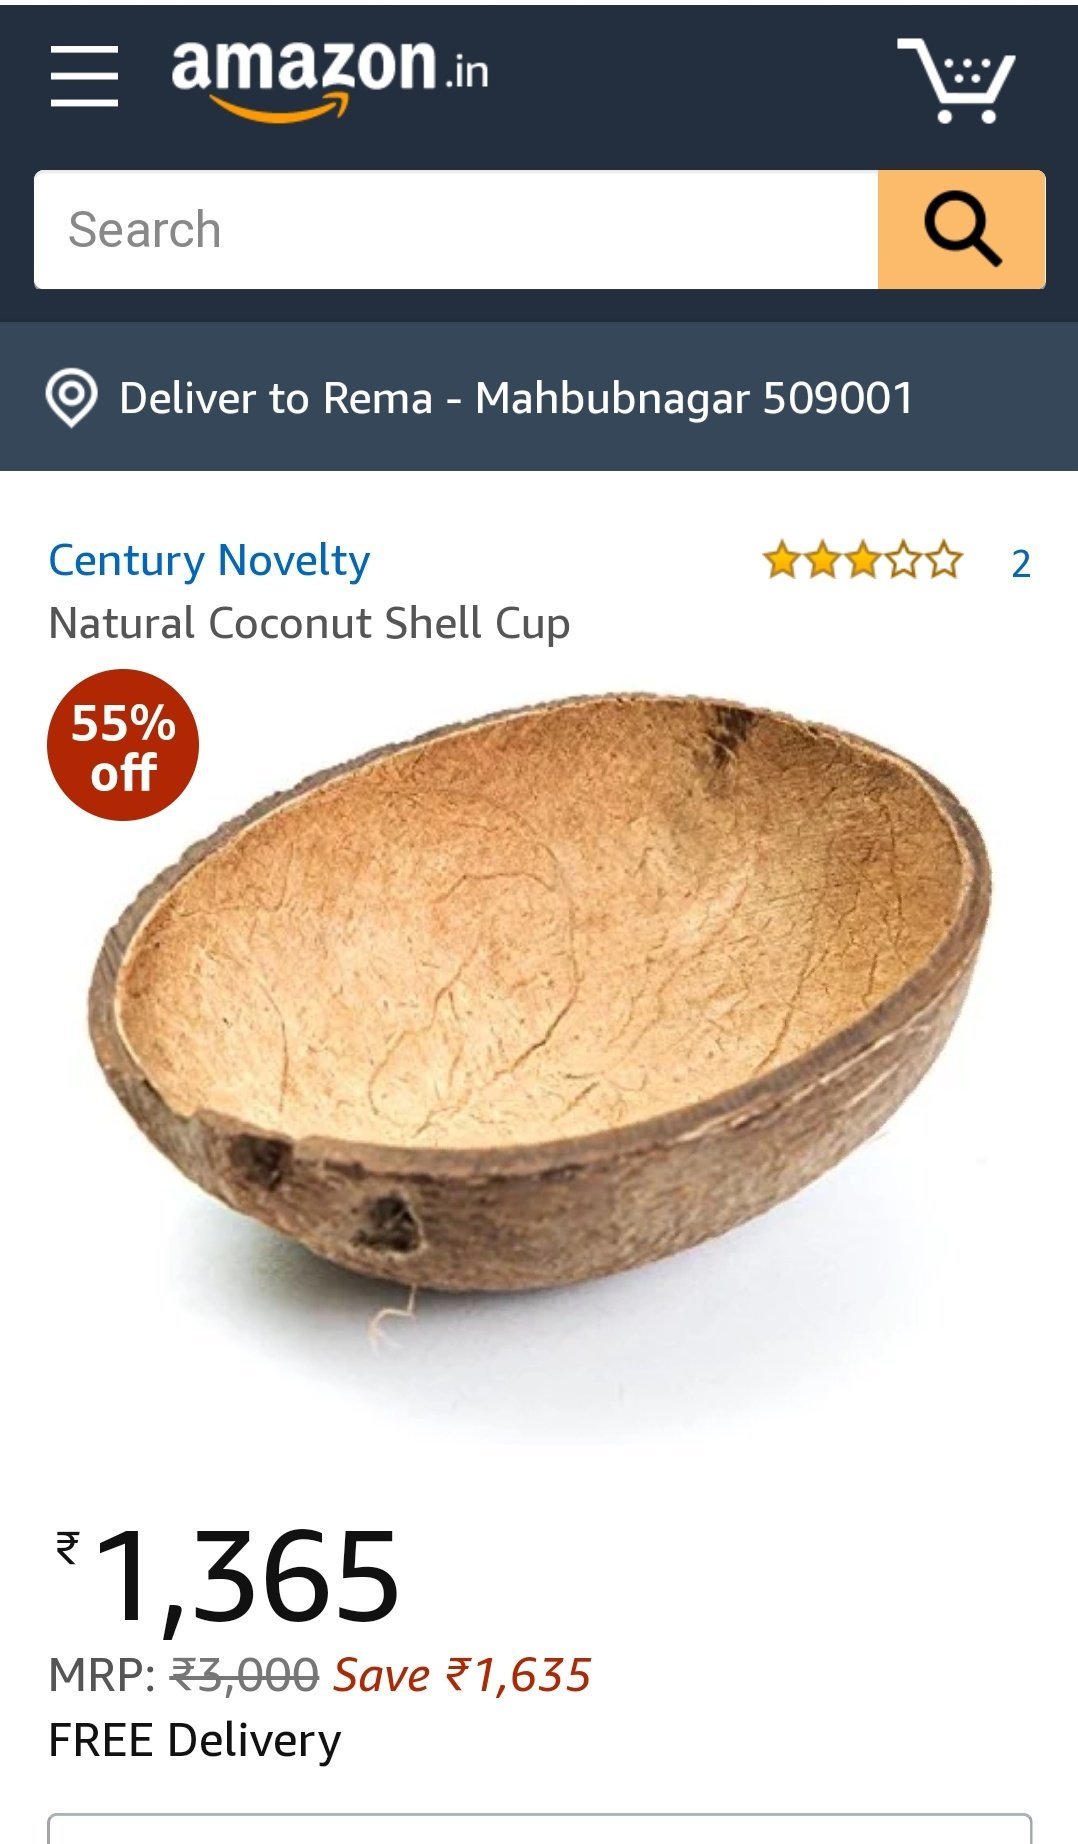This screenshot has height=1844, width=1078.
Task: Tap the Save ₹1,635 text
Action: point(462,1674)
